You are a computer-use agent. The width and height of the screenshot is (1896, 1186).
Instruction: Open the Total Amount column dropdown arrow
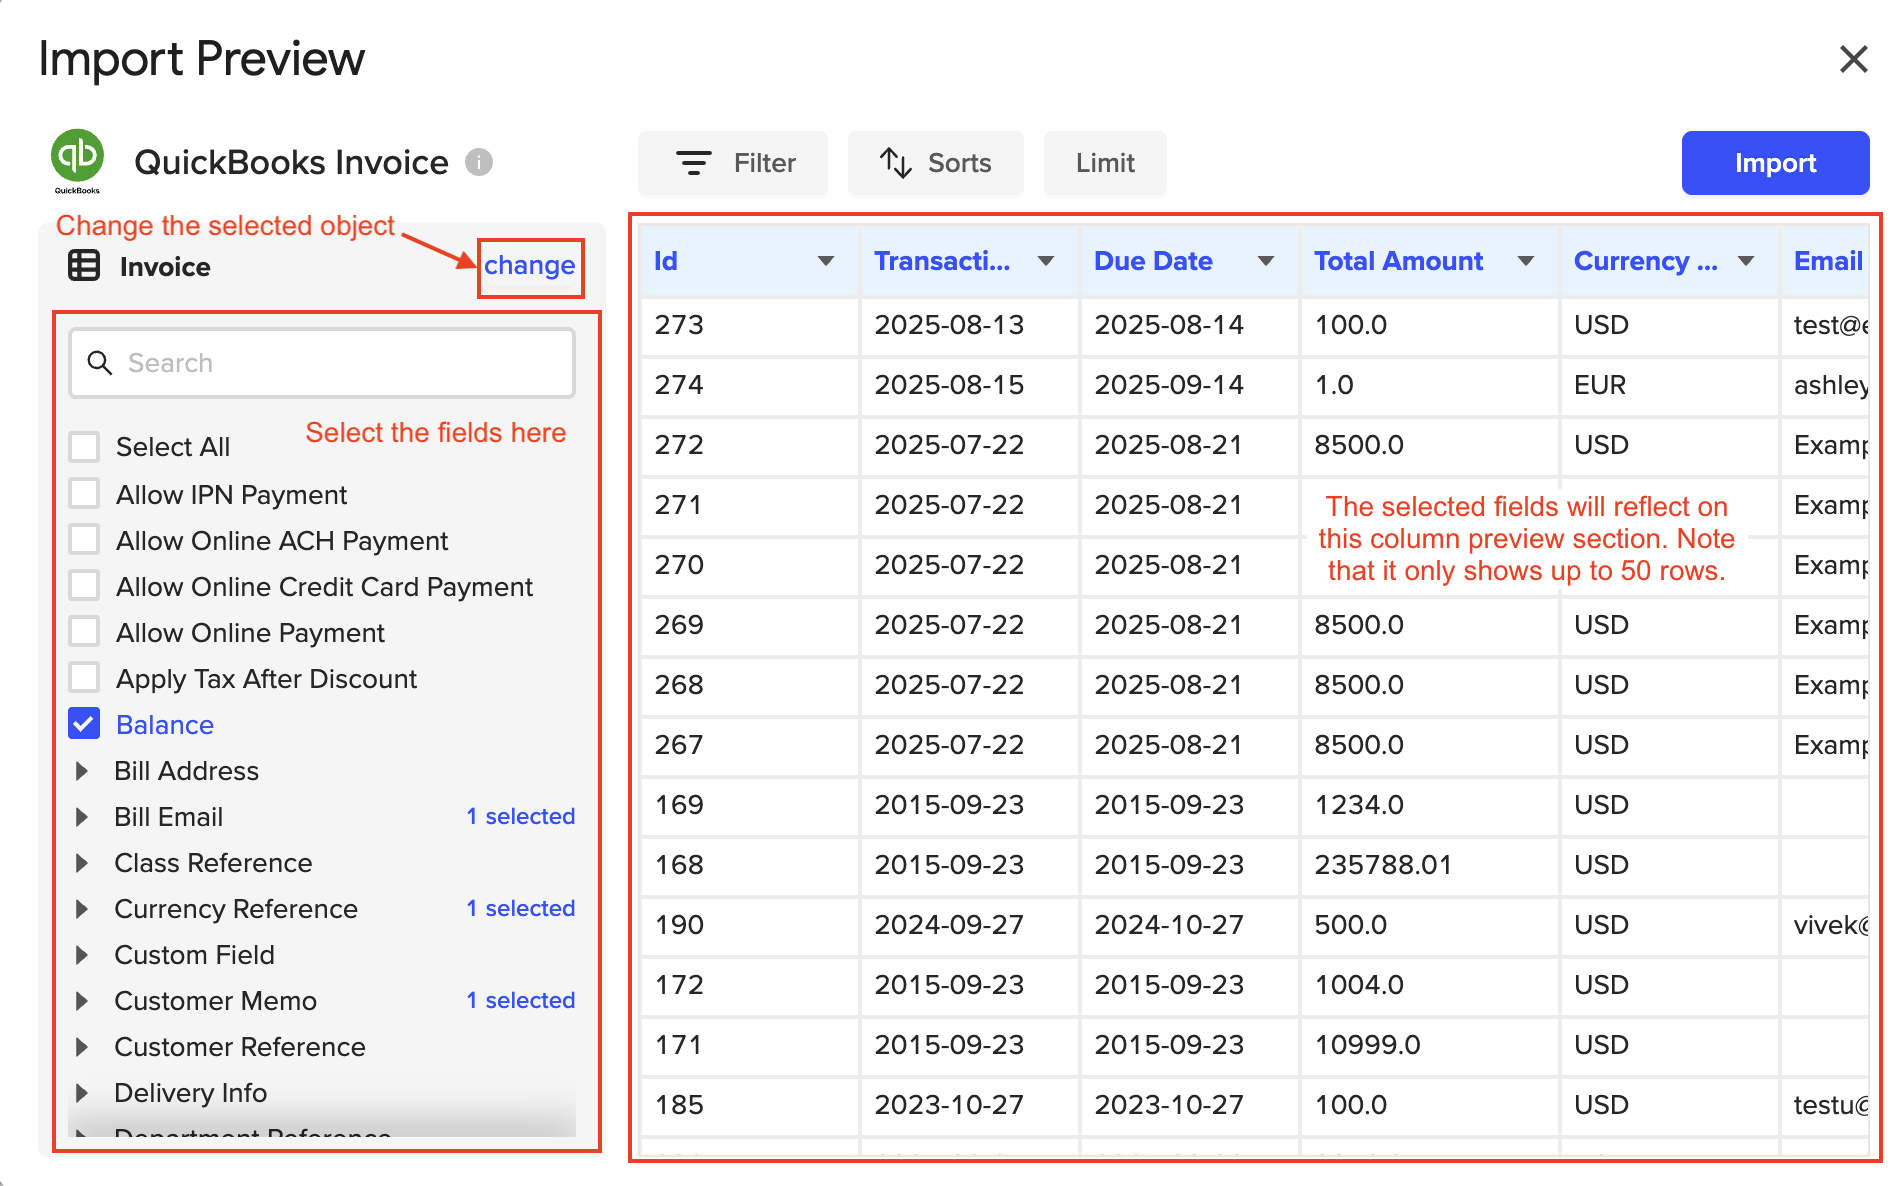pyautogui.click(x=1526, y=261)
